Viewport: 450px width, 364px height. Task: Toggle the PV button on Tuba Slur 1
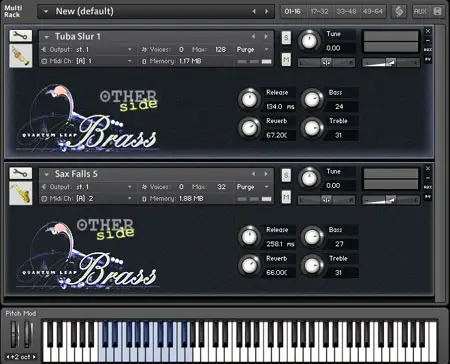pyautogui.click(x=428, y=59)
